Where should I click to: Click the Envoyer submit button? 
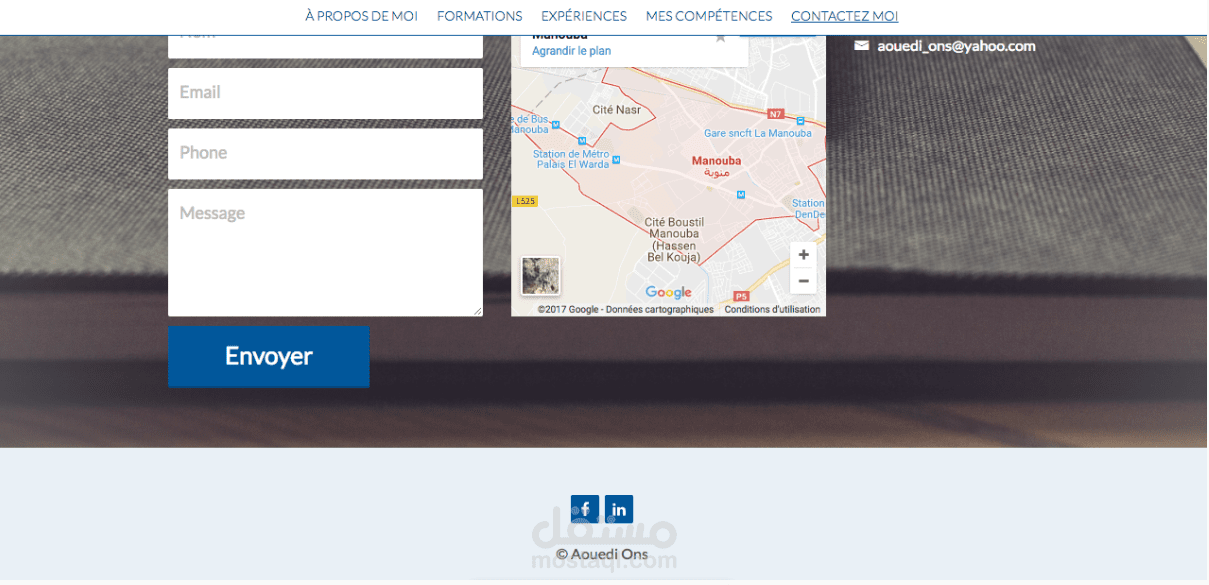[269, 356]
